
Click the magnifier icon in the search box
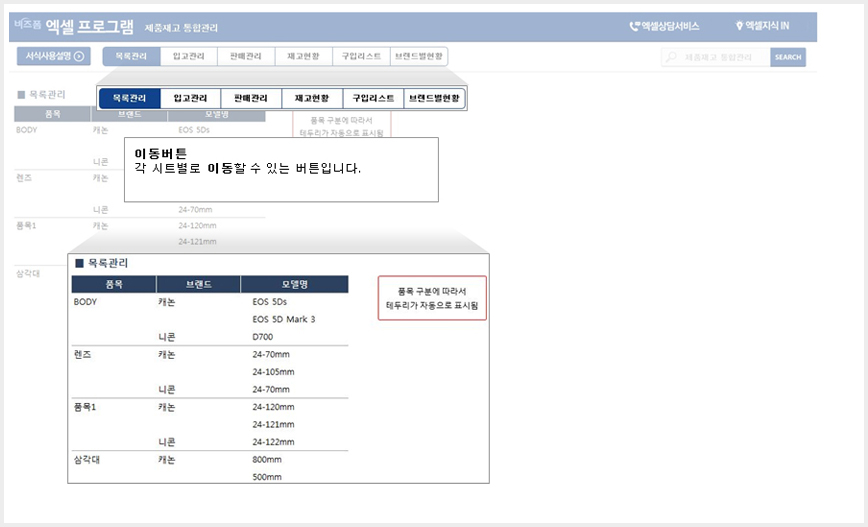click(x=671, y=57)
